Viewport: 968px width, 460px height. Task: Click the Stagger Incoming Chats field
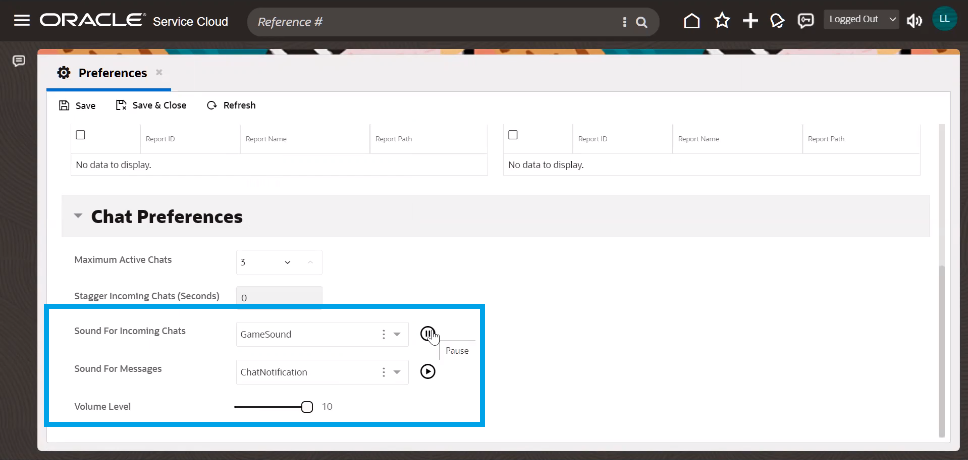tap(279, 296)
